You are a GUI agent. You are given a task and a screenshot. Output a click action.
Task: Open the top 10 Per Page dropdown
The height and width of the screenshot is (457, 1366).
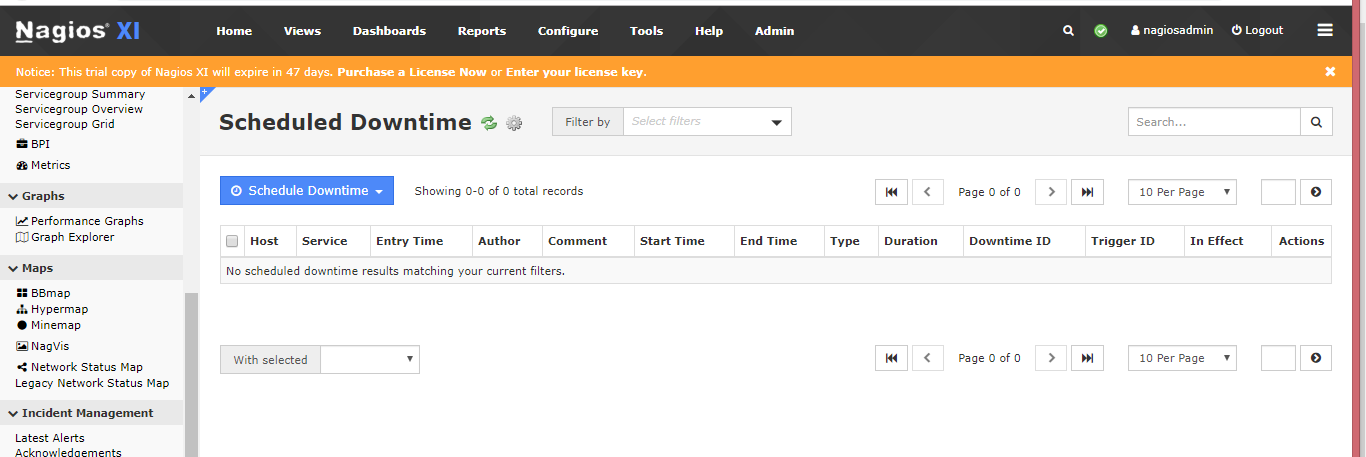click(1182, 192)
